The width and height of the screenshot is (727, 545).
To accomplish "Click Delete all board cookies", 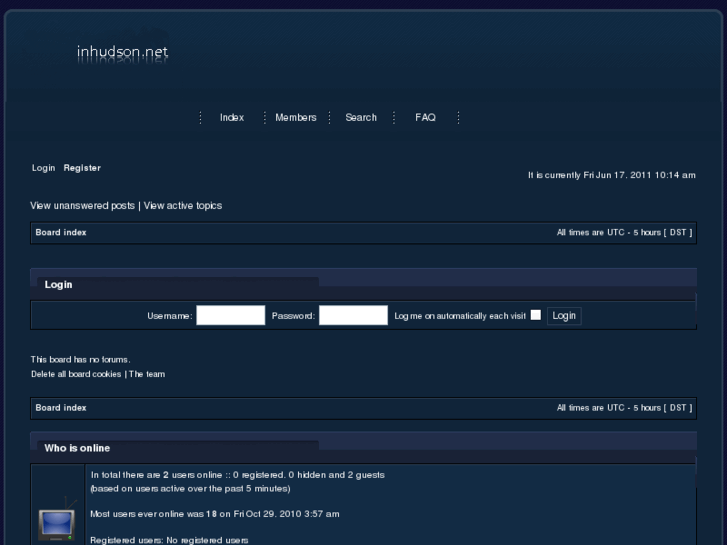I will coord(76,374).
